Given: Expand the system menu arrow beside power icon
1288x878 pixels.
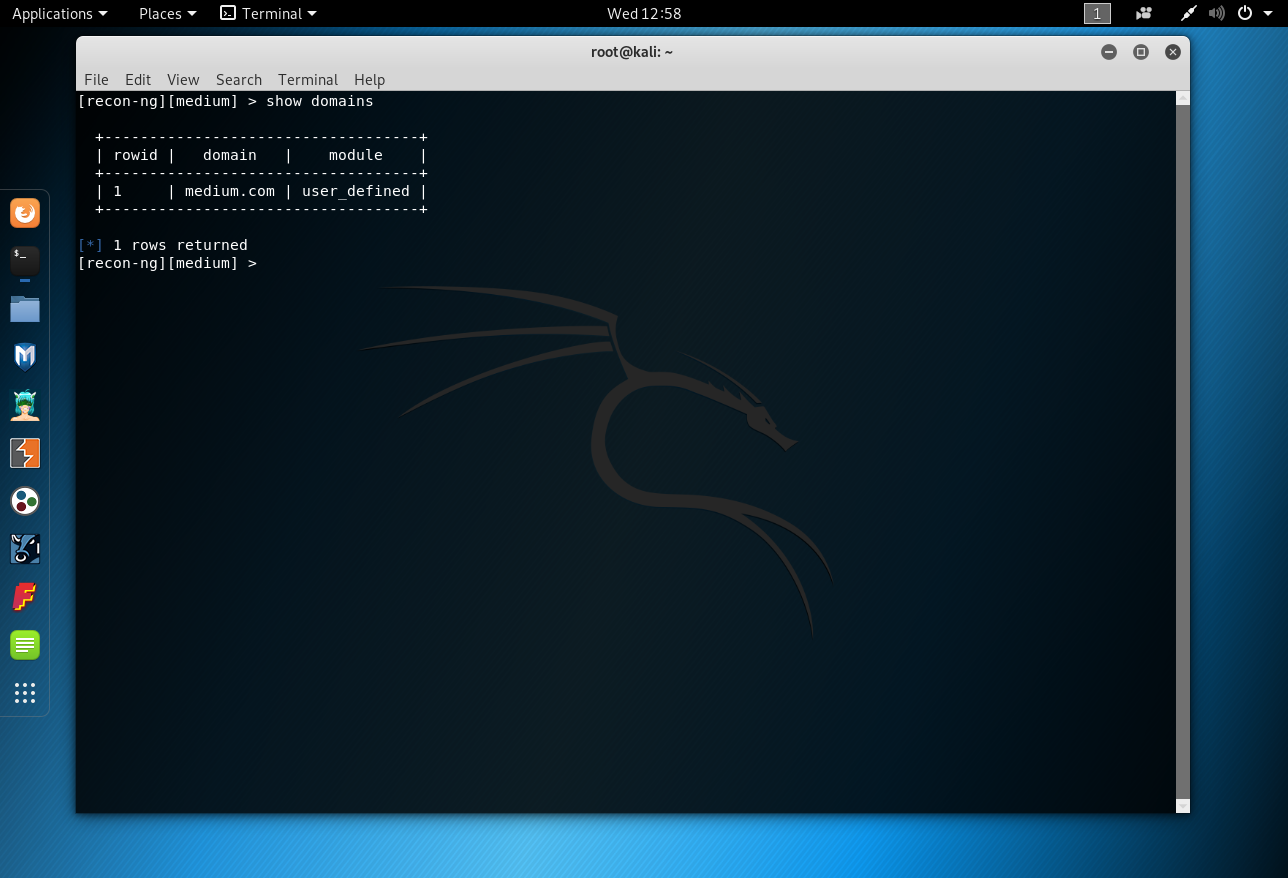Looking at the screenshot, I should pyautogui.click(x=1266, y=13).
